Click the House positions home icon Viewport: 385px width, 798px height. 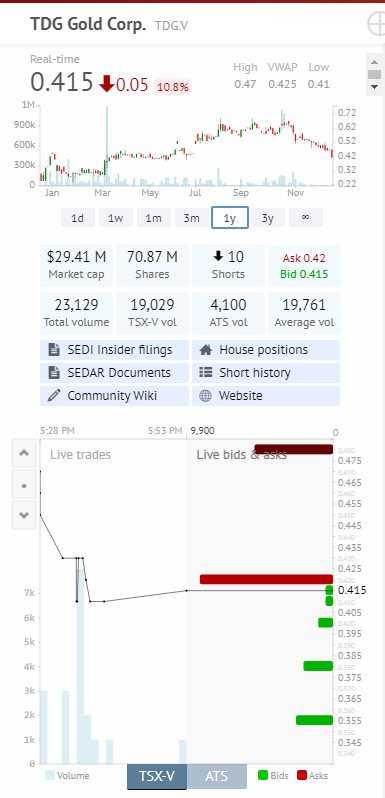tap(205, 350)
